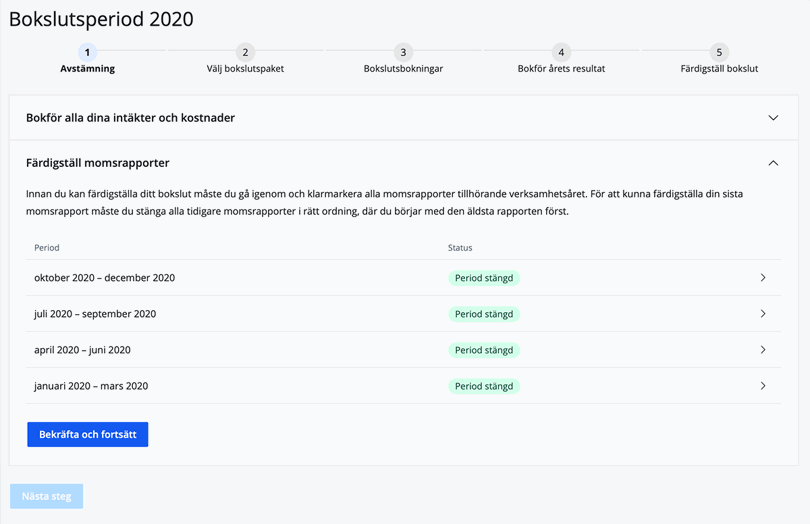The image size is (810, 524).
Task: Open step 4 Bokför årets resultat
Action: (x=561, y=52)
